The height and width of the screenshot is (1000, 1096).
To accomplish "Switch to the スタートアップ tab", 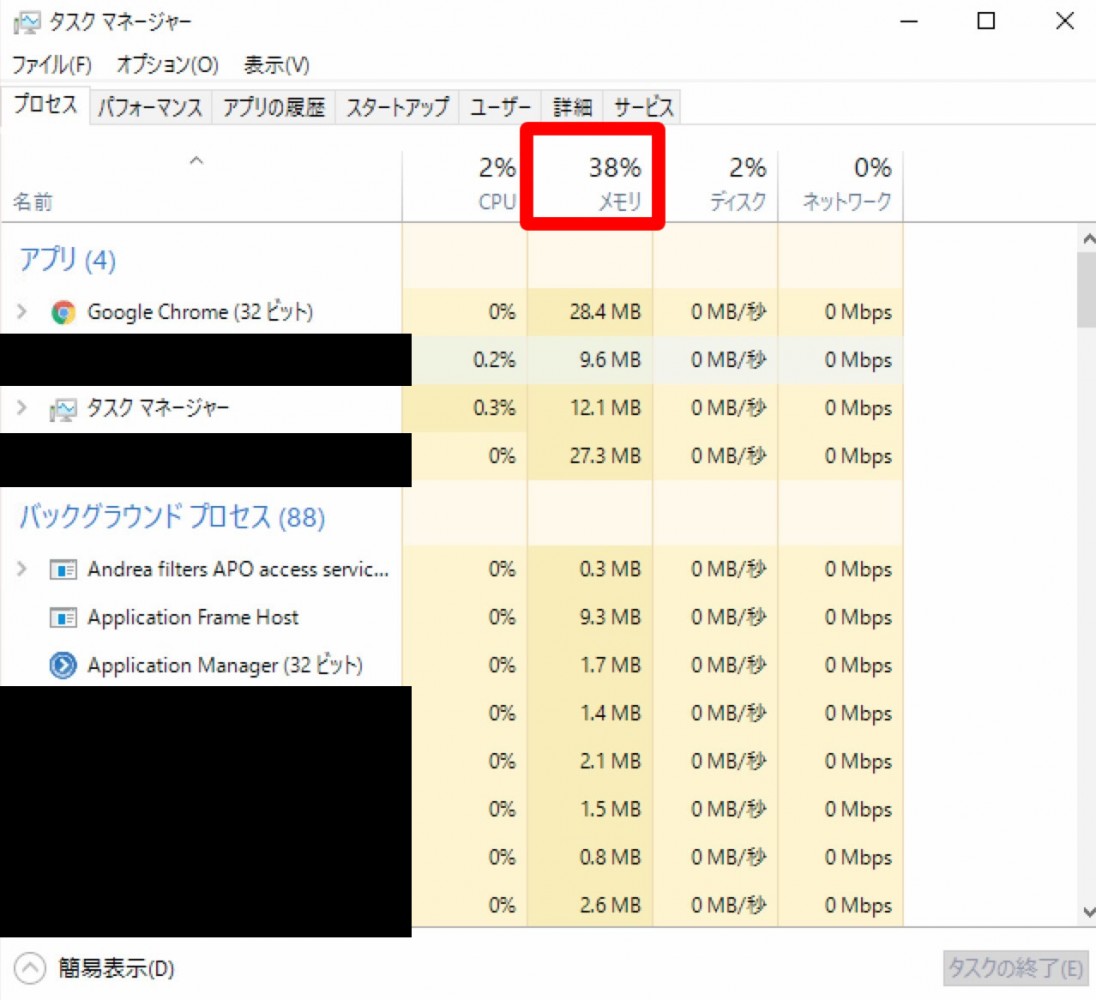I will click(x=397, y=107).
